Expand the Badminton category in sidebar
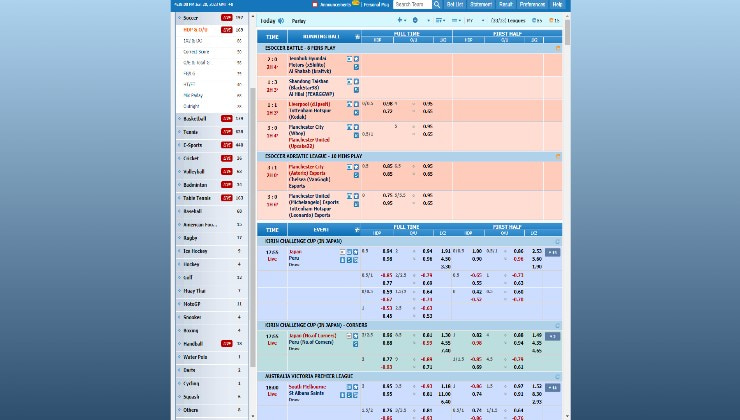740x420 pixels. [x=211, y=185]
